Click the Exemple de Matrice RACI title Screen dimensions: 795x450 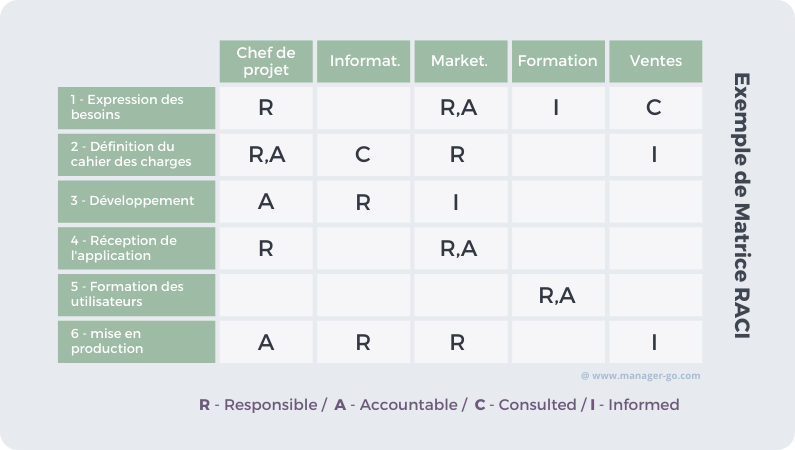742,206
